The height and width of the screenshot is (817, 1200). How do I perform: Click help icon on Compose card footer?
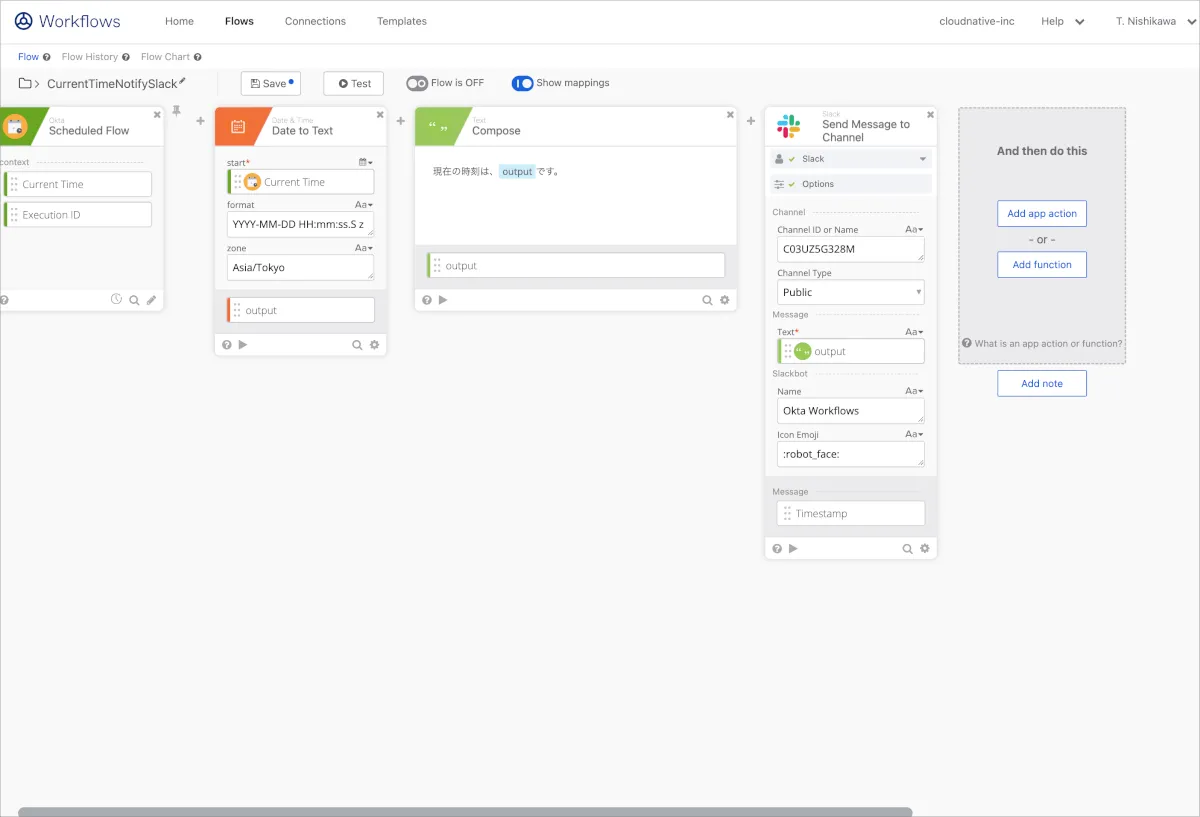click(427, 300)
